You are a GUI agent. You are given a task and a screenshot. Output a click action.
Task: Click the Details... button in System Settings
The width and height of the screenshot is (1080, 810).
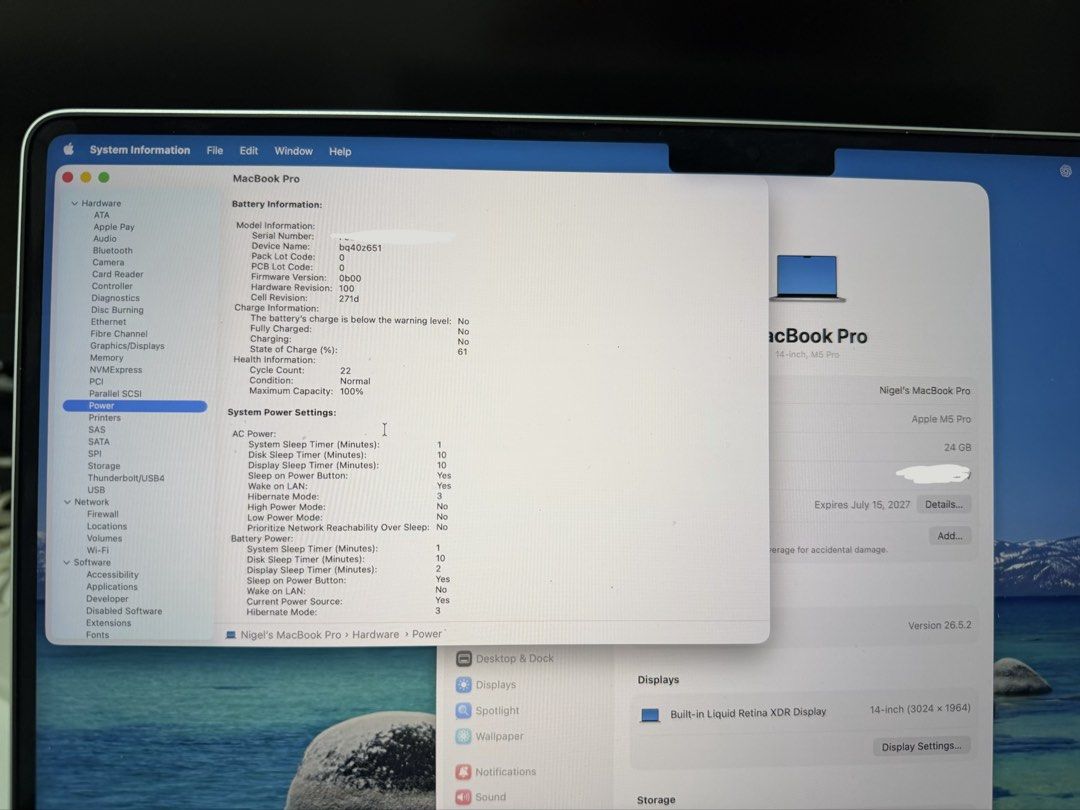(944, 505)
